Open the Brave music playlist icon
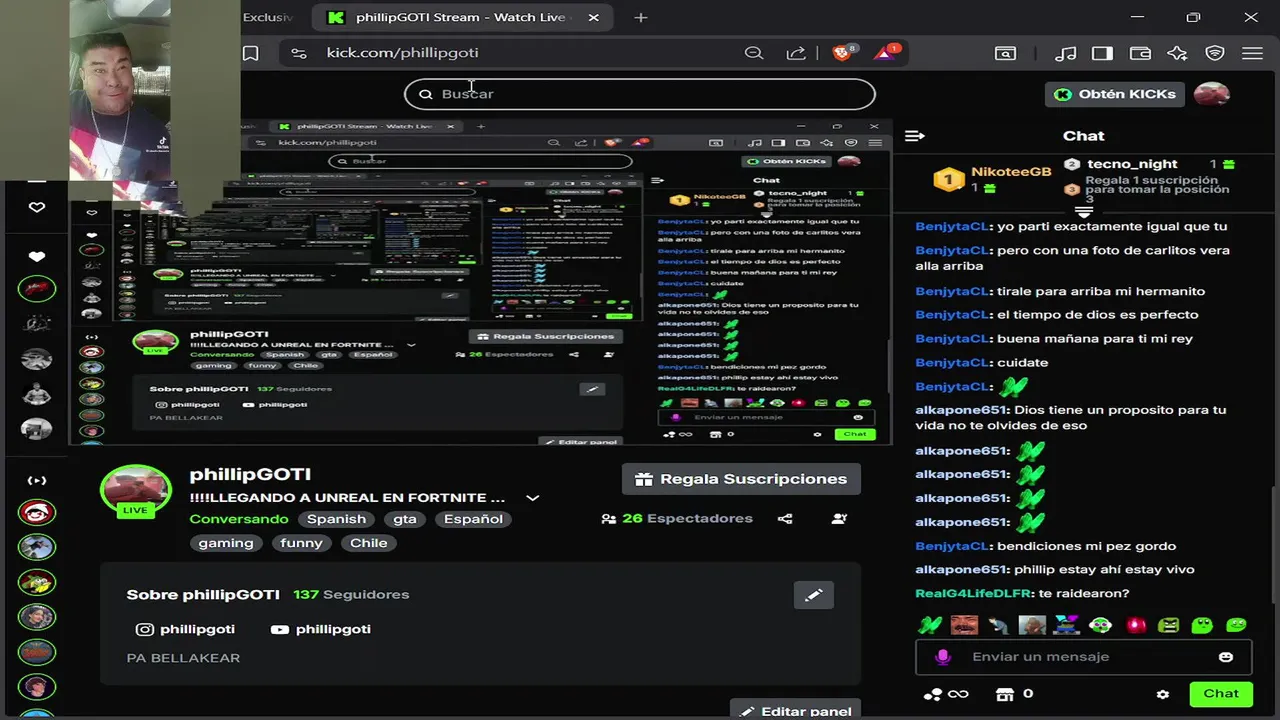Viewport: 1280px width, 720px height. (1066, 53)
